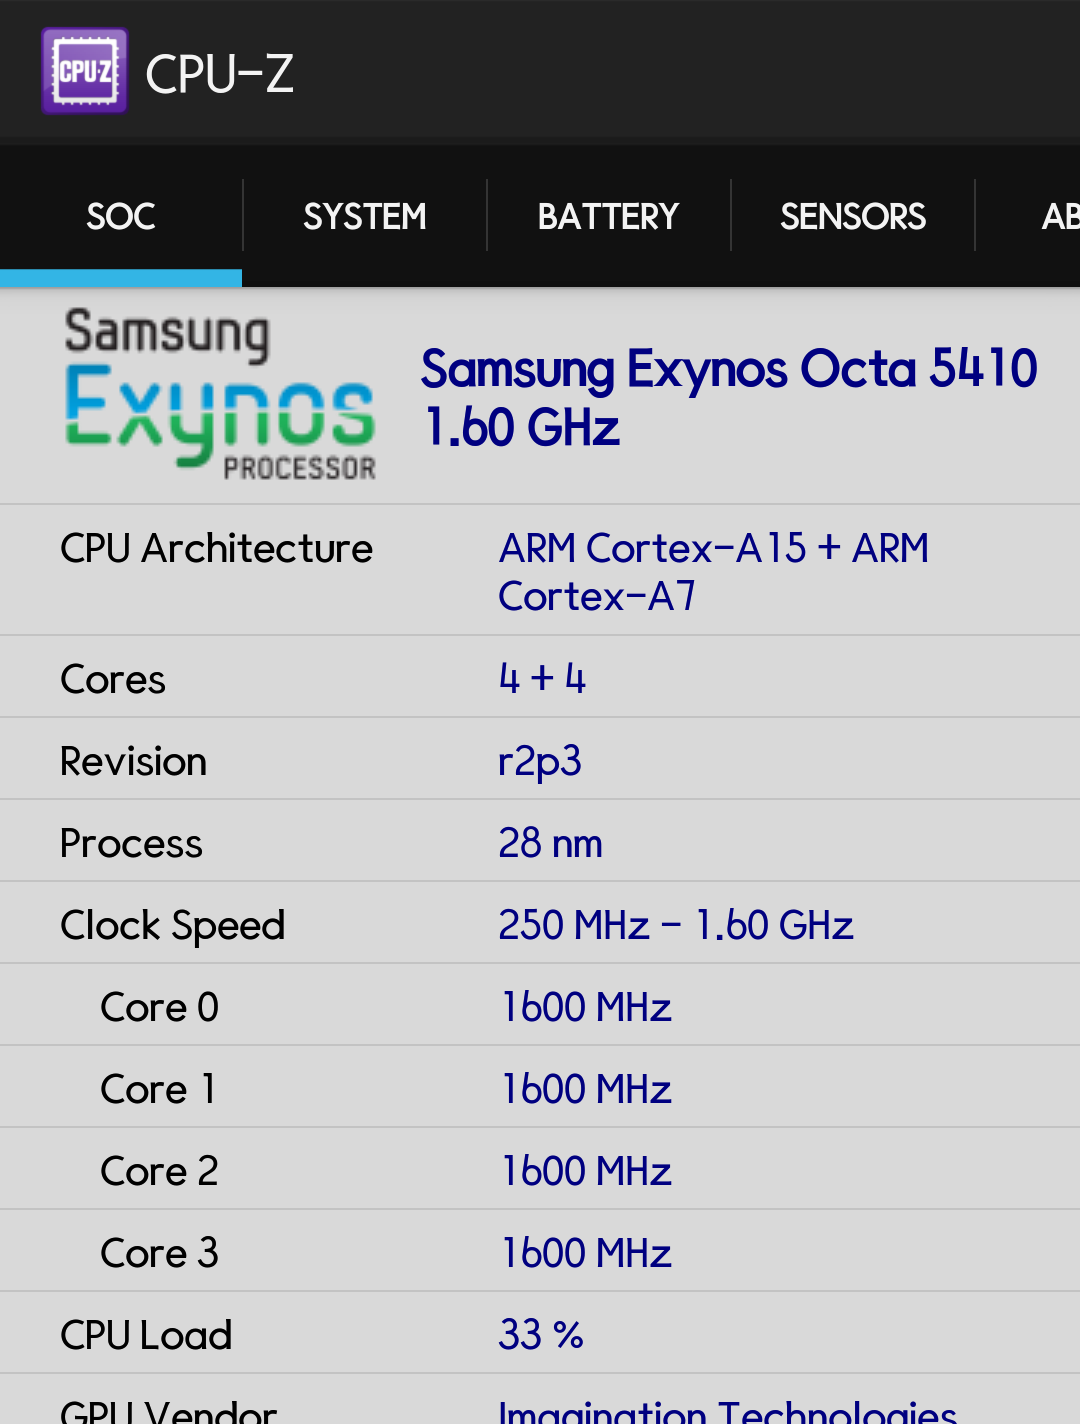This screenshot has height=1424, width=1080.
Task: Select the Core 1 frequency row
Action: point(540,1089)
